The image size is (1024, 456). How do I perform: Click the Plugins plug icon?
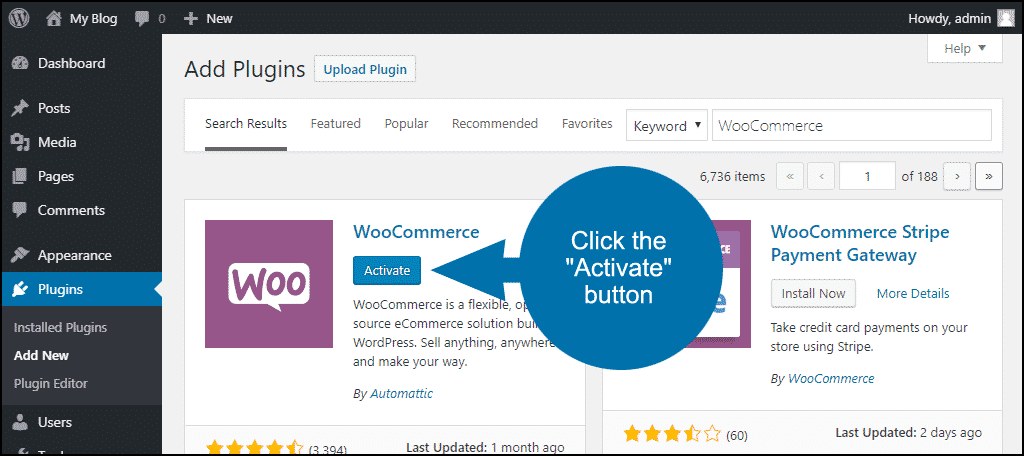pos(20,289)
